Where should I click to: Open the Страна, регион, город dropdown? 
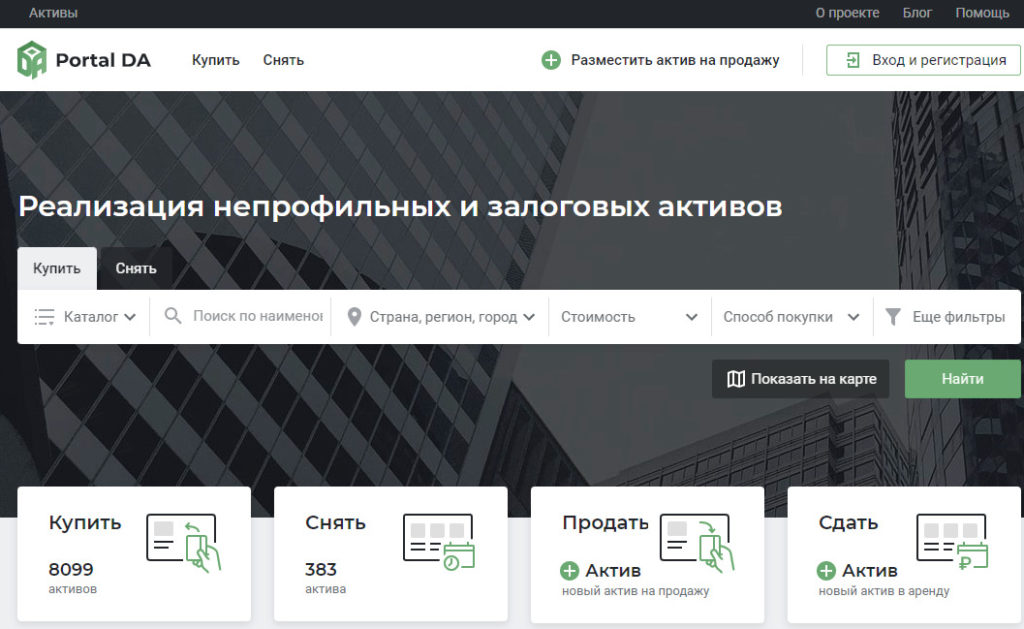[x=441, y=317]
